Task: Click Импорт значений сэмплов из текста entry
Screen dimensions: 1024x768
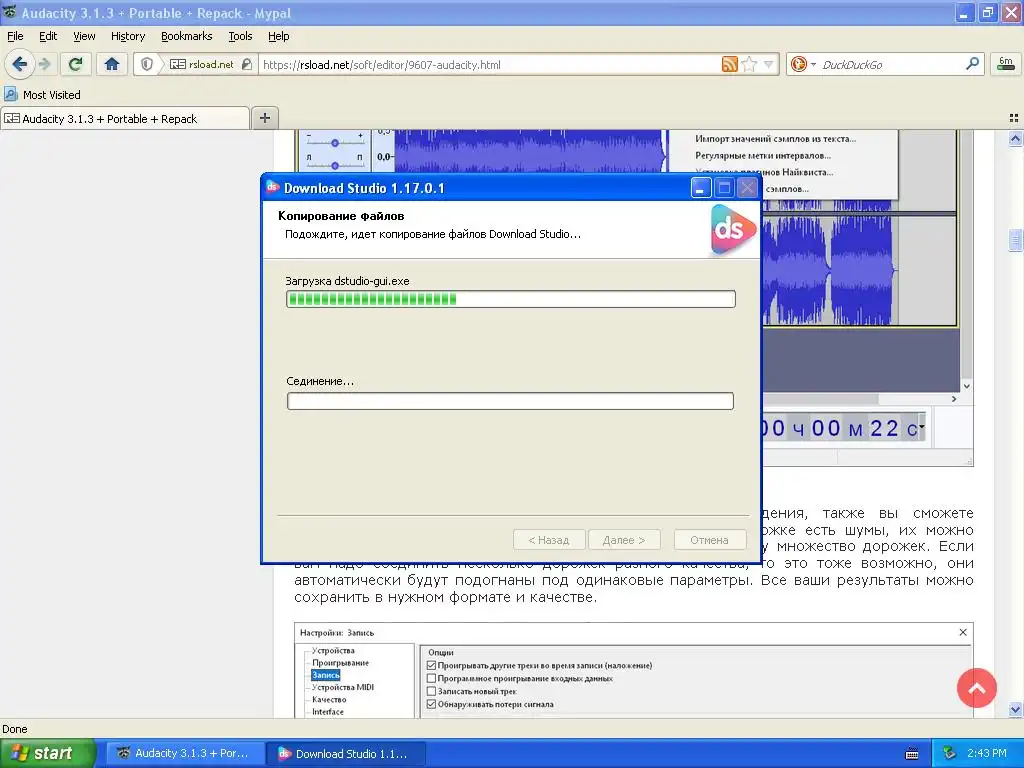Action: (x=775, y=138)
